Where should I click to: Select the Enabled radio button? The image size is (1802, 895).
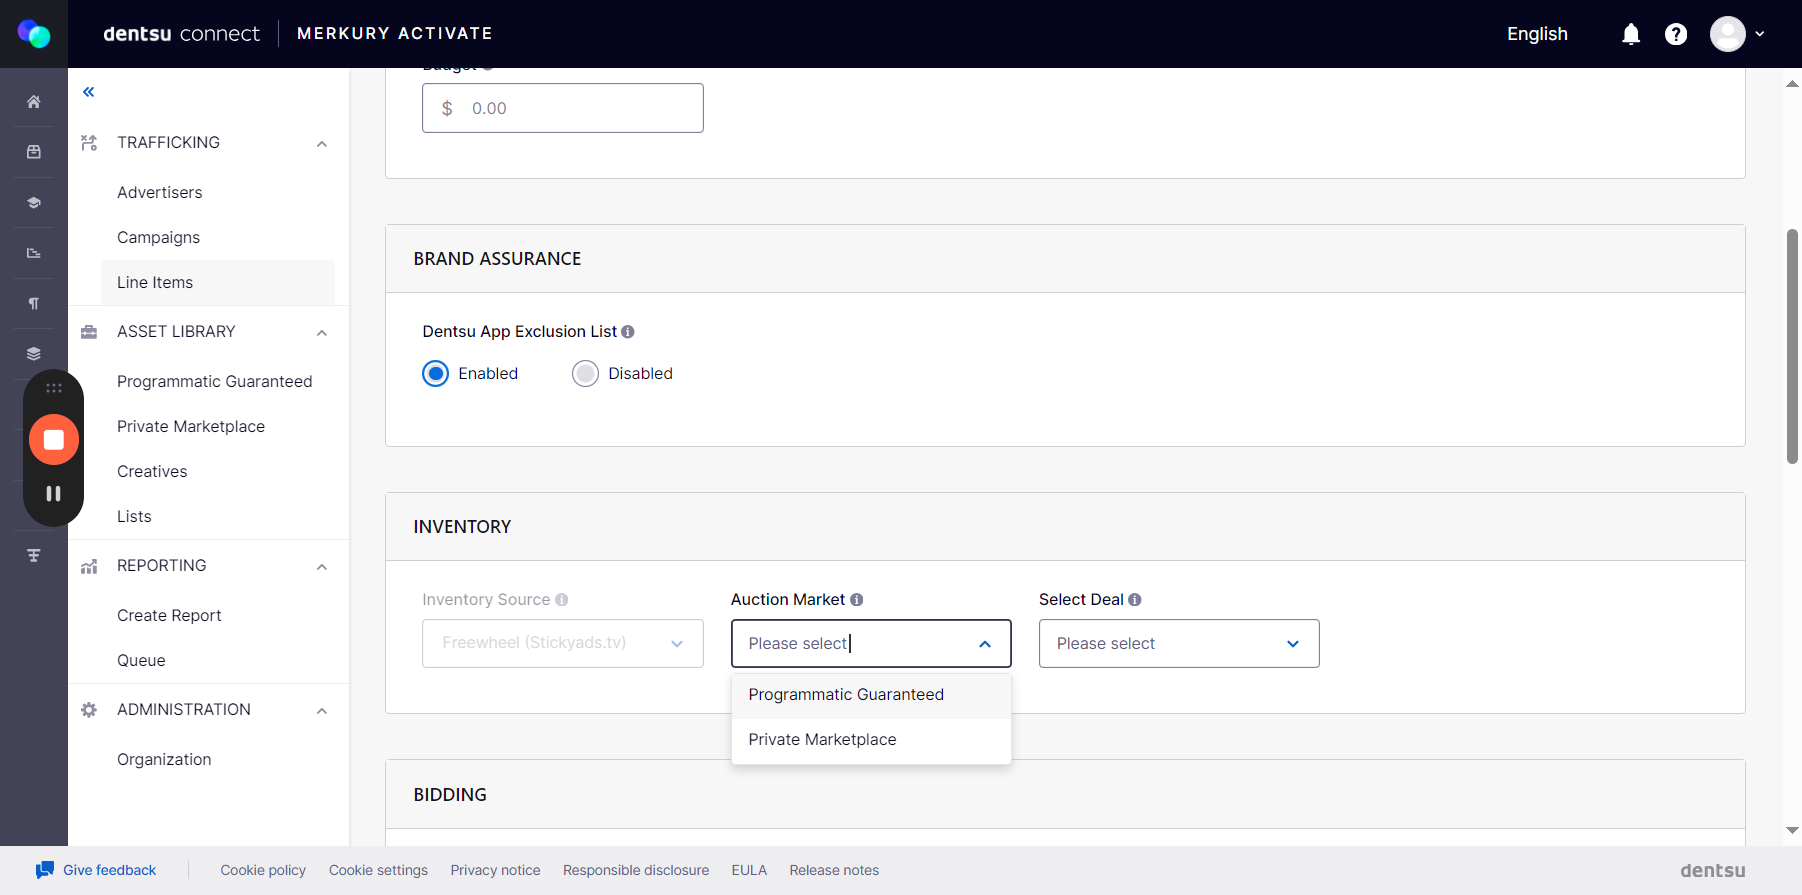tap(435, 374)
